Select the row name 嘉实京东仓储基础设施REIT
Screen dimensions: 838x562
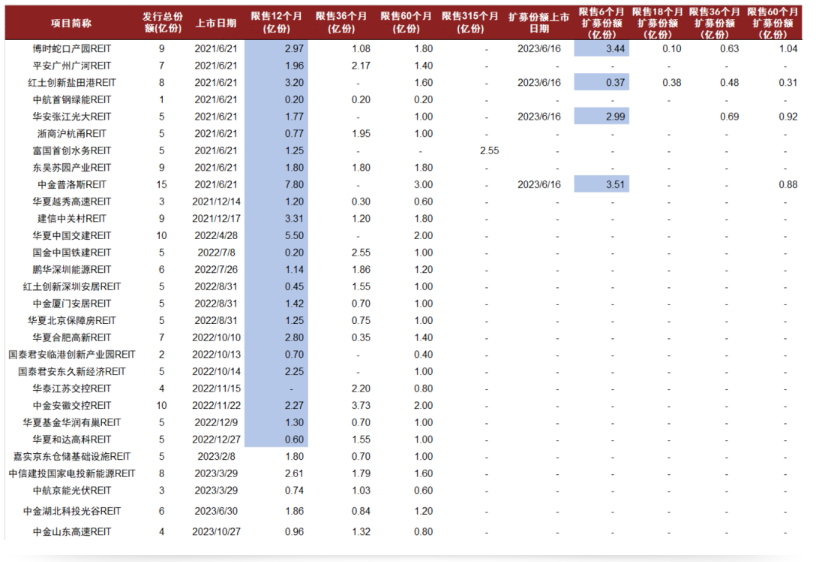(x=72, y=457)
